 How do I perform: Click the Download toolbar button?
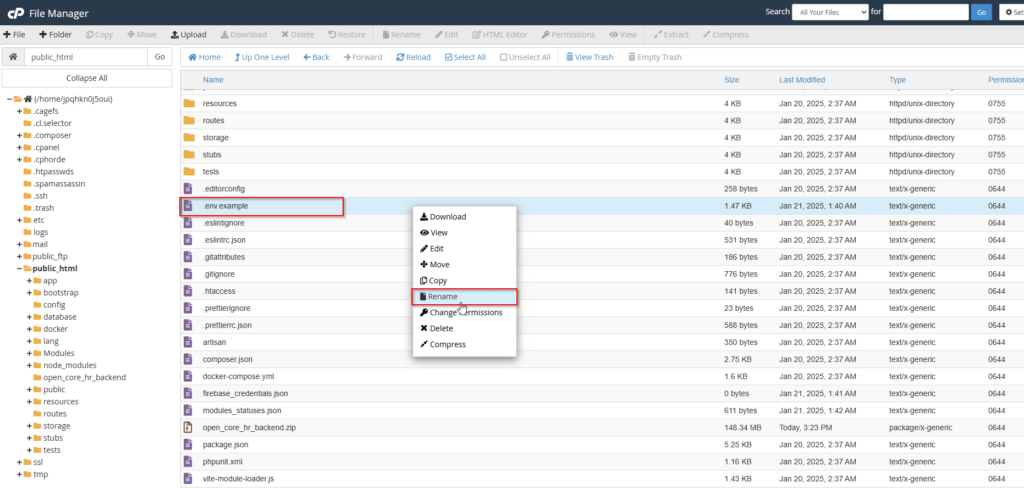pyautogui.click(x=244, y=35)
